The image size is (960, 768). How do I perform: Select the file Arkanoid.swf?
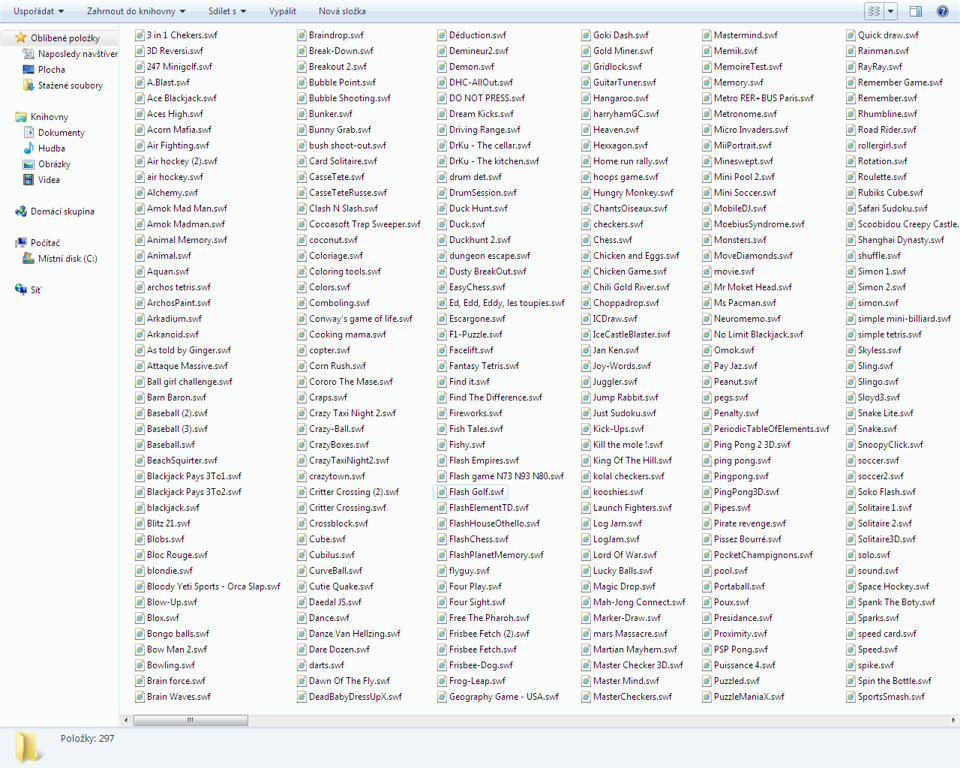(167, 334)
